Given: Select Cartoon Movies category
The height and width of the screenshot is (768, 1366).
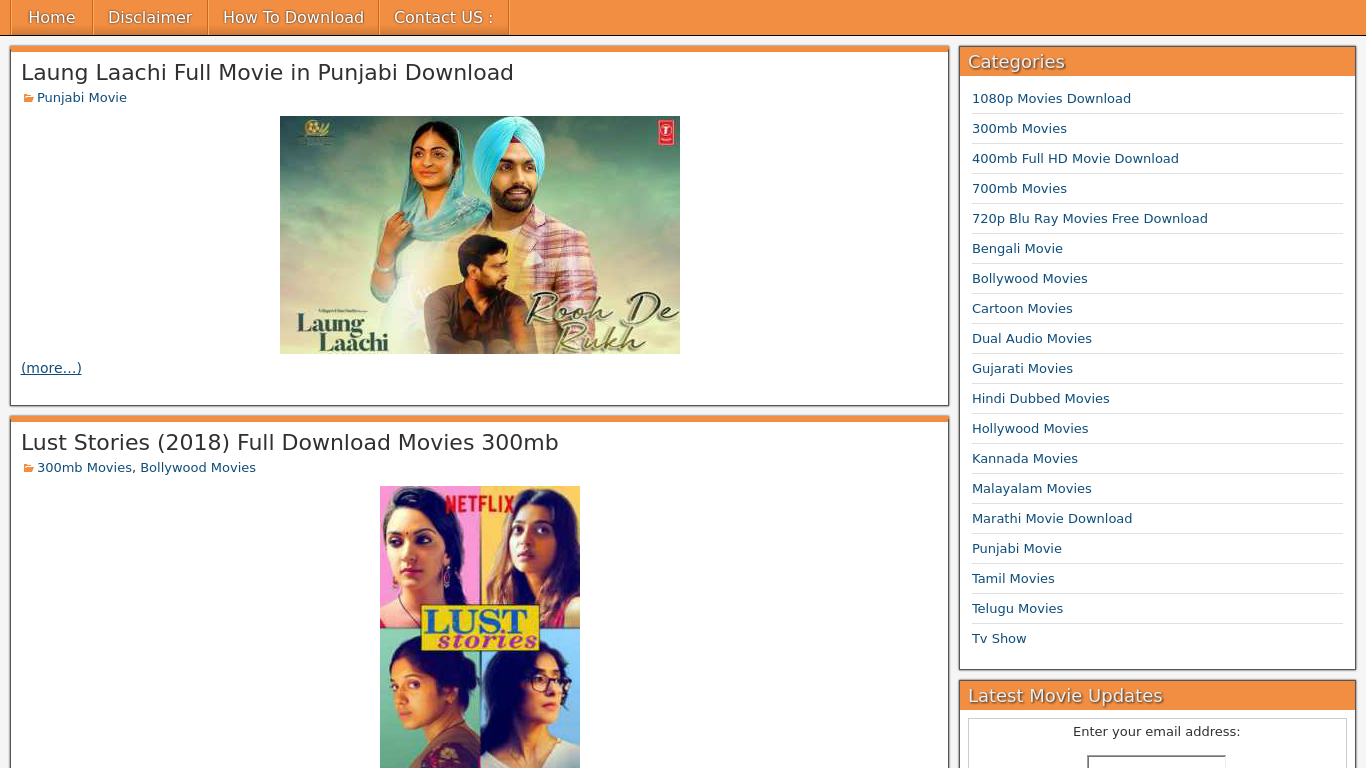Looking at the screenshot, I should tap(1022, 308).
